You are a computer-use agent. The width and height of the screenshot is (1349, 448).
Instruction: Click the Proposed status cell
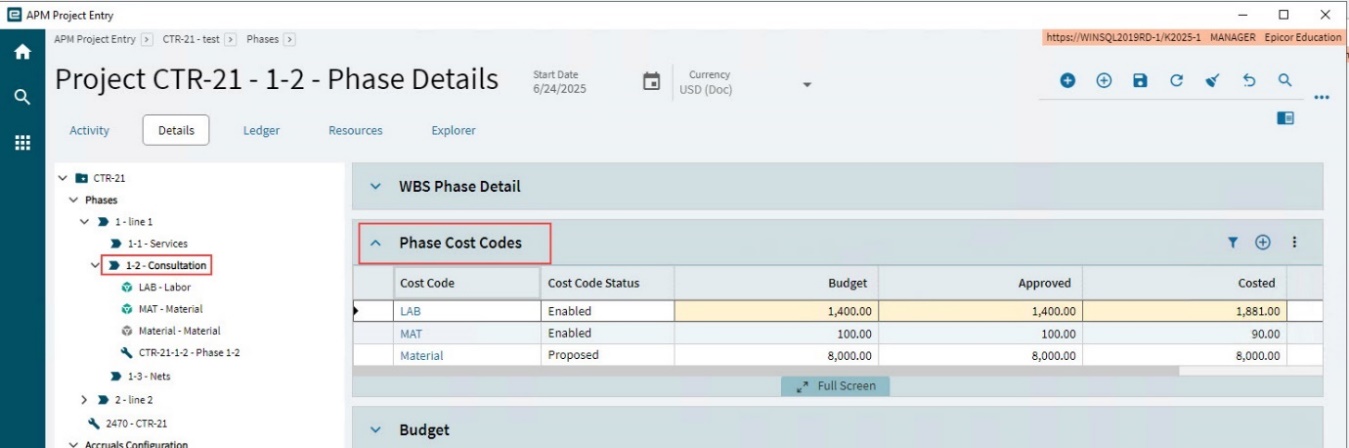607,355
